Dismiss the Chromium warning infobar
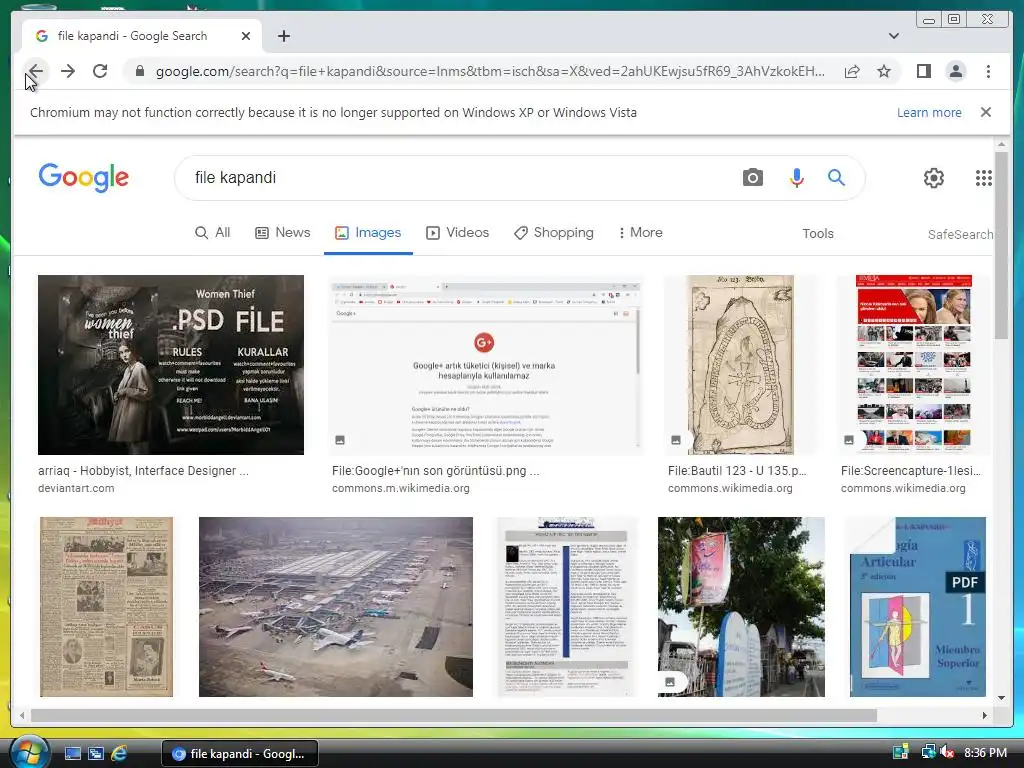This screenshot has width=1024, height=768. [x=985, y=112]
